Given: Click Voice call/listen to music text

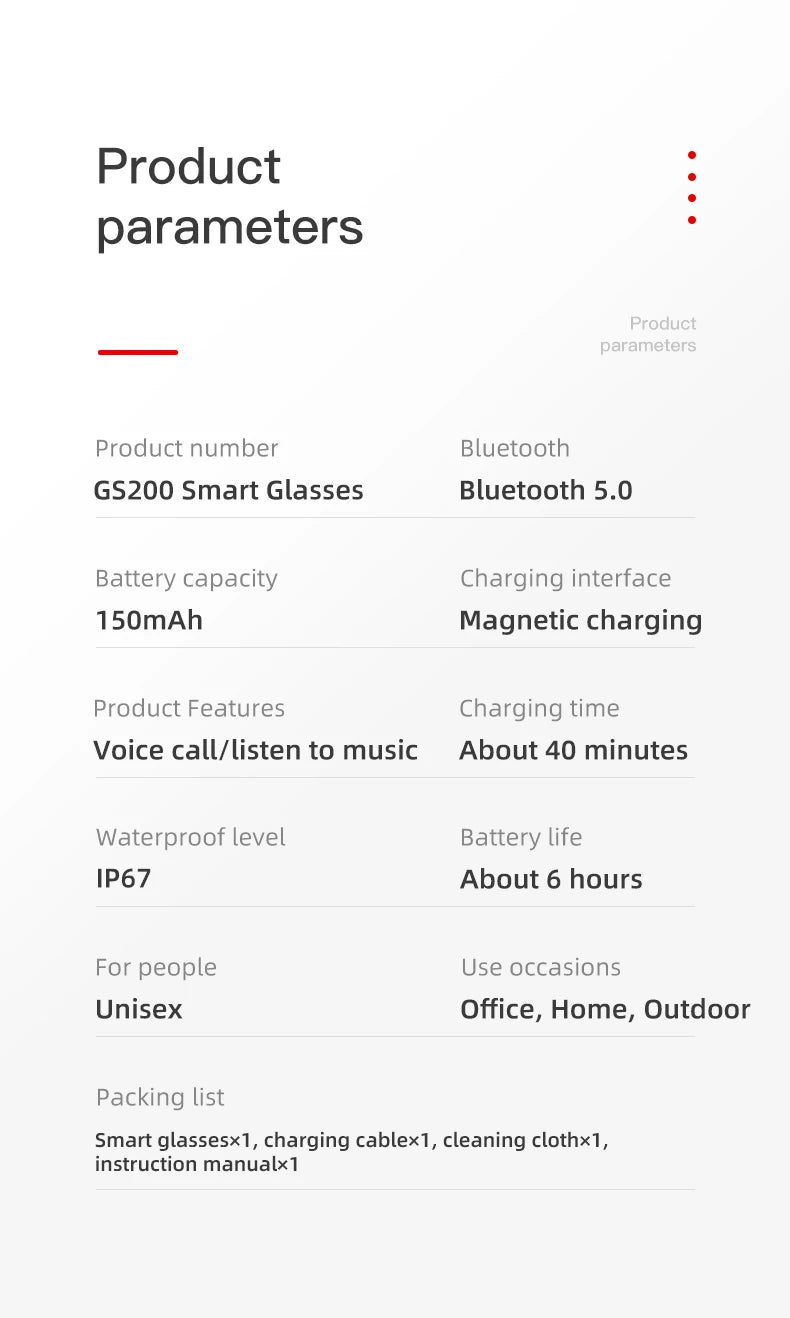Looking at the screenshot, I should click(x=256, y=750).
